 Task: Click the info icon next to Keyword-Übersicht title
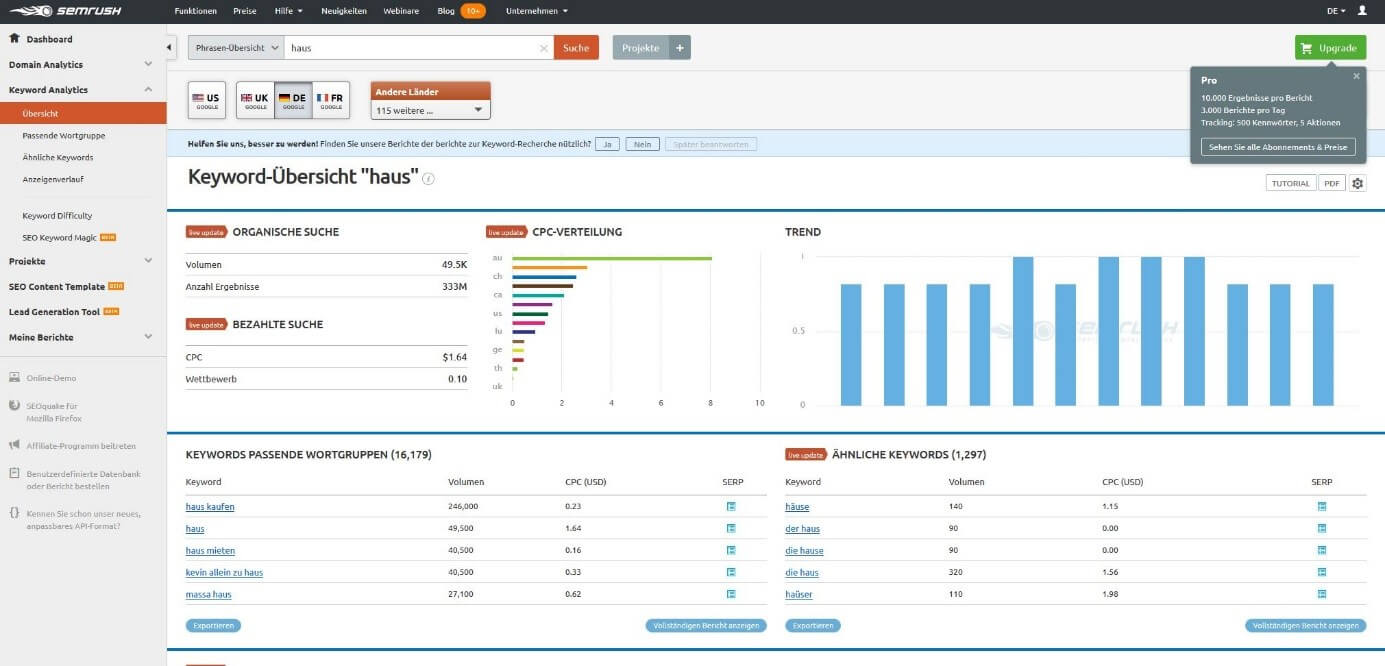(x=429, y=179)
